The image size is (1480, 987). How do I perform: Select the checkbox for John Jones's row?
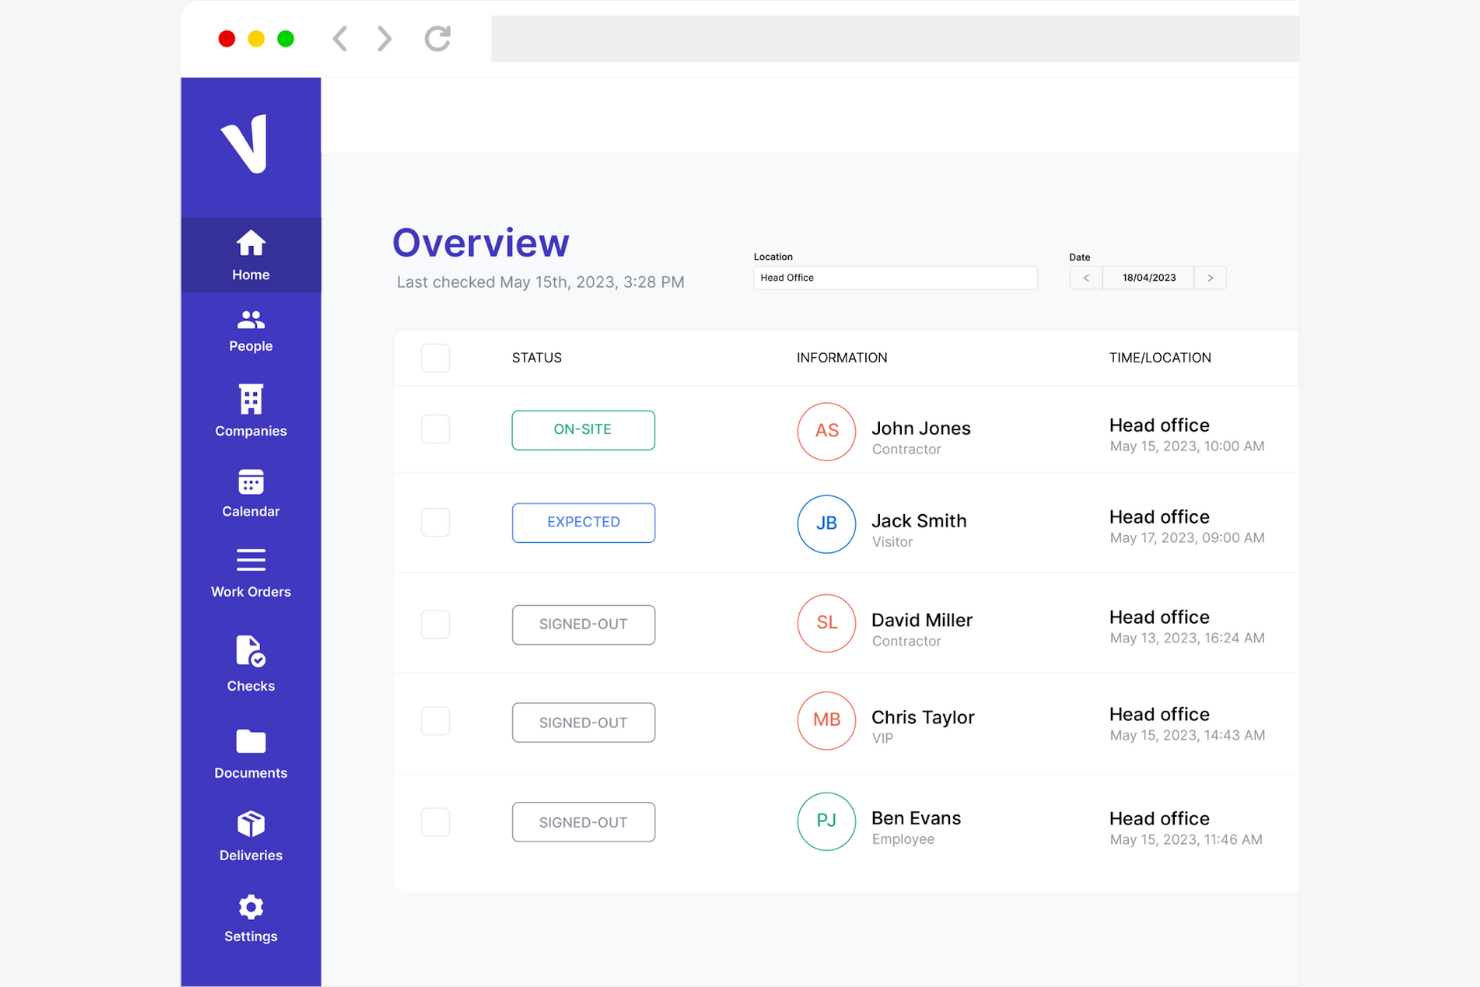(x=435, y=429)
